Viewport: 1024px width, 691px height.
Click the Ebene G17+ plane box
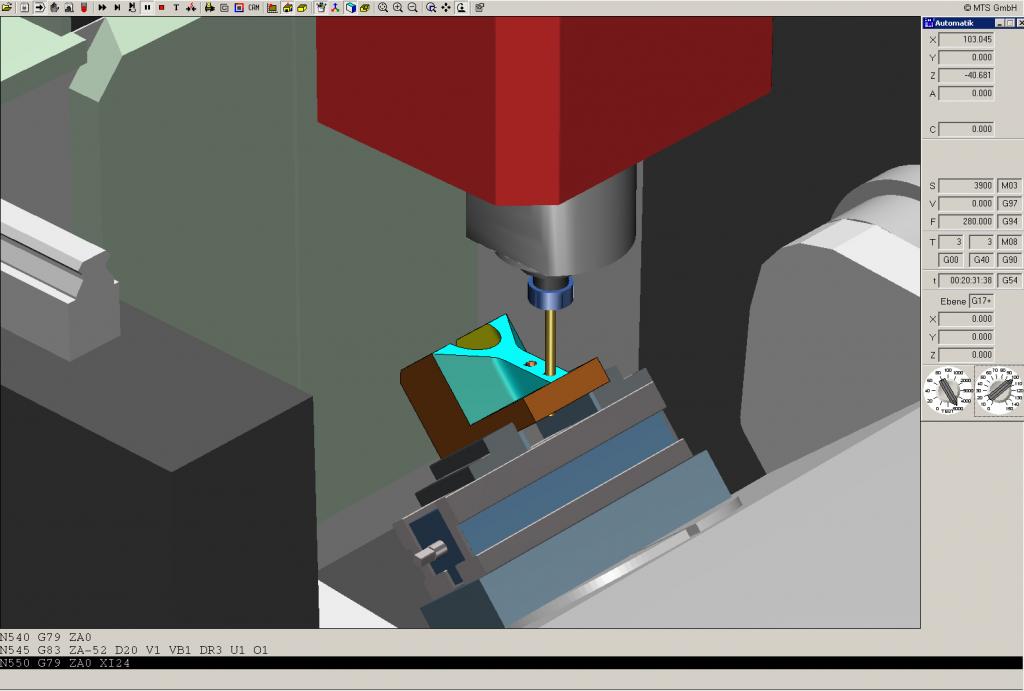981,301
